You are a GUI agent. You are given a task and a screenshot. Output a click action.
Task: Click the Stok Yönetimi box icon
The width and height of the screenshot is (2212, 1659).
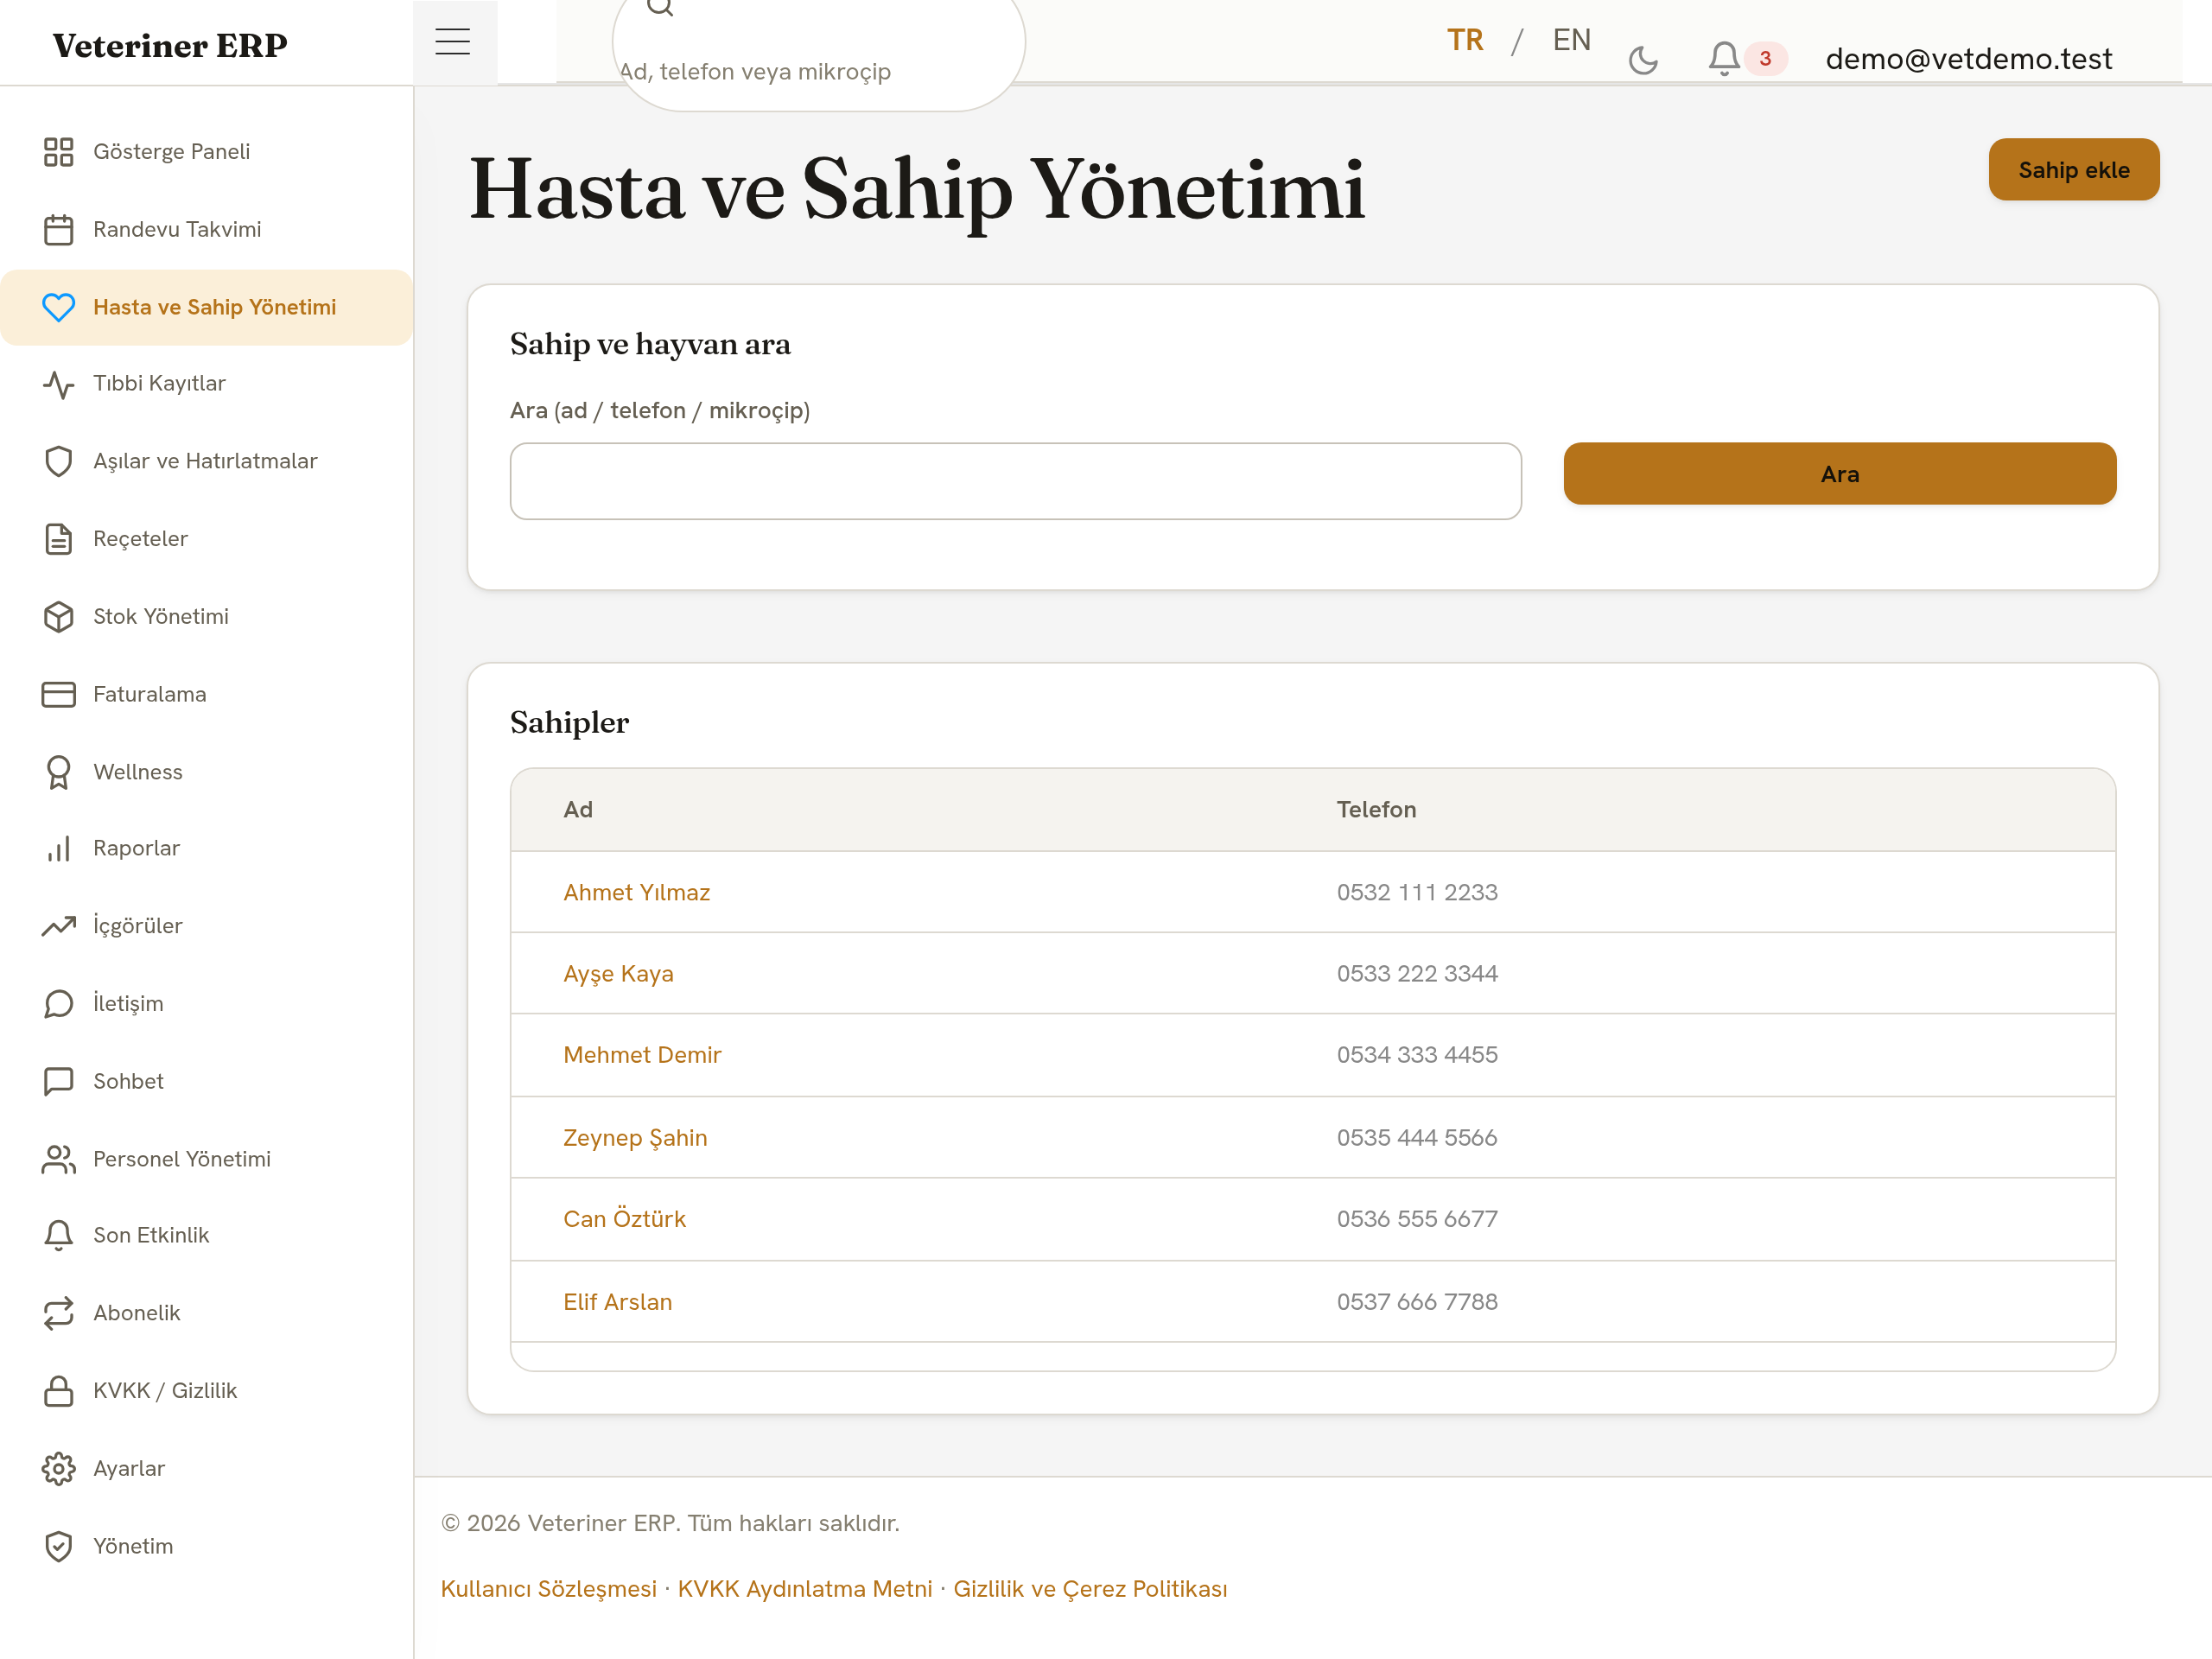(x=58, y=616)
